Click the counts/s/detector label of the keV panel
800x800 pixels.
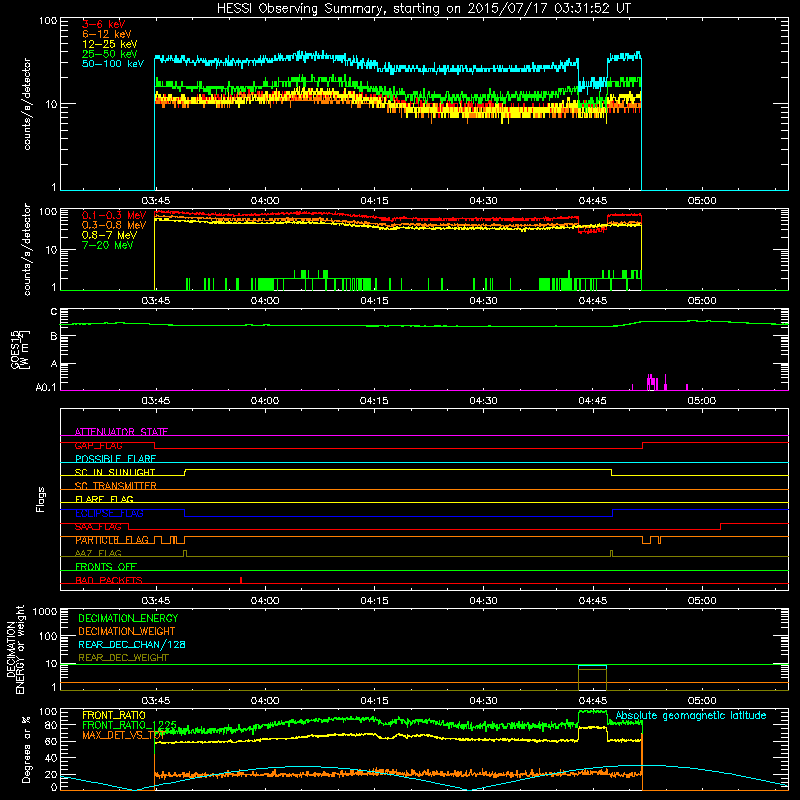pos(27,104)
